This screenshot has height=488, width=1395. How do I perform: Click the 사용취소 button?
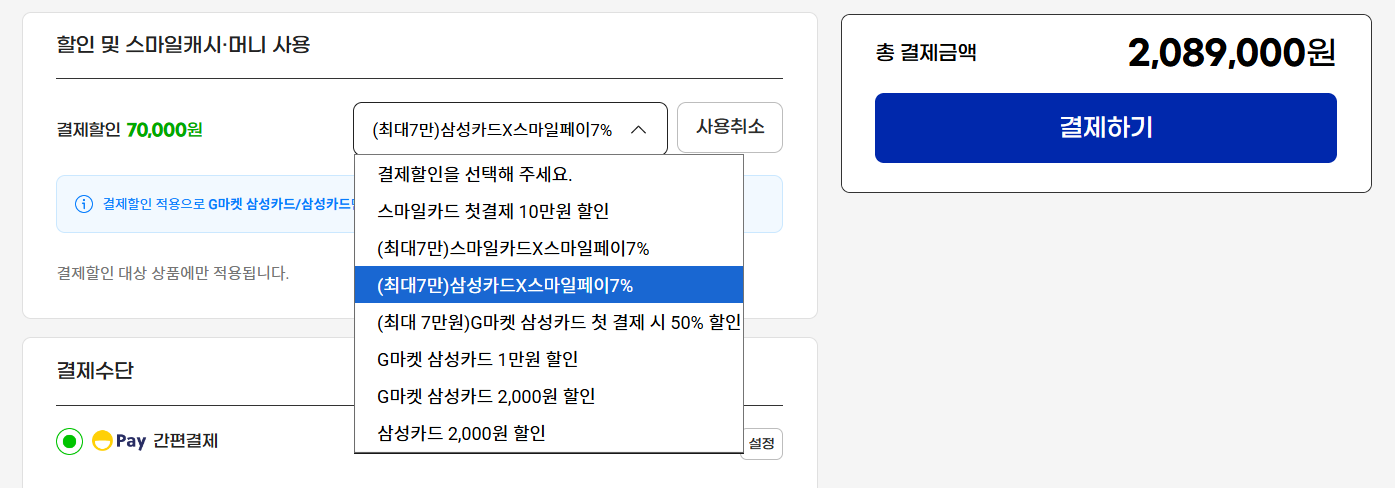(x=729, y=127)
